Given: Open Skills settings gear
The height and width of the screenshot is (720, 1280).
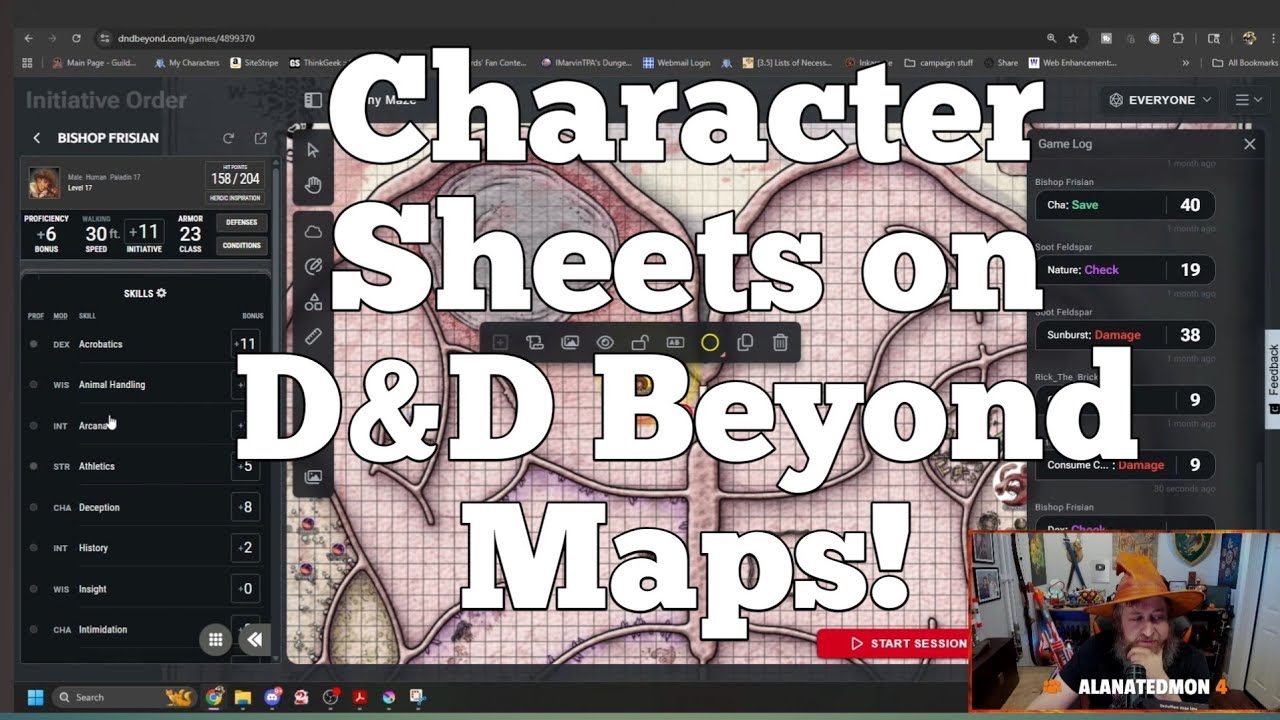Looking at the screenshot, I should click(161, 293).
